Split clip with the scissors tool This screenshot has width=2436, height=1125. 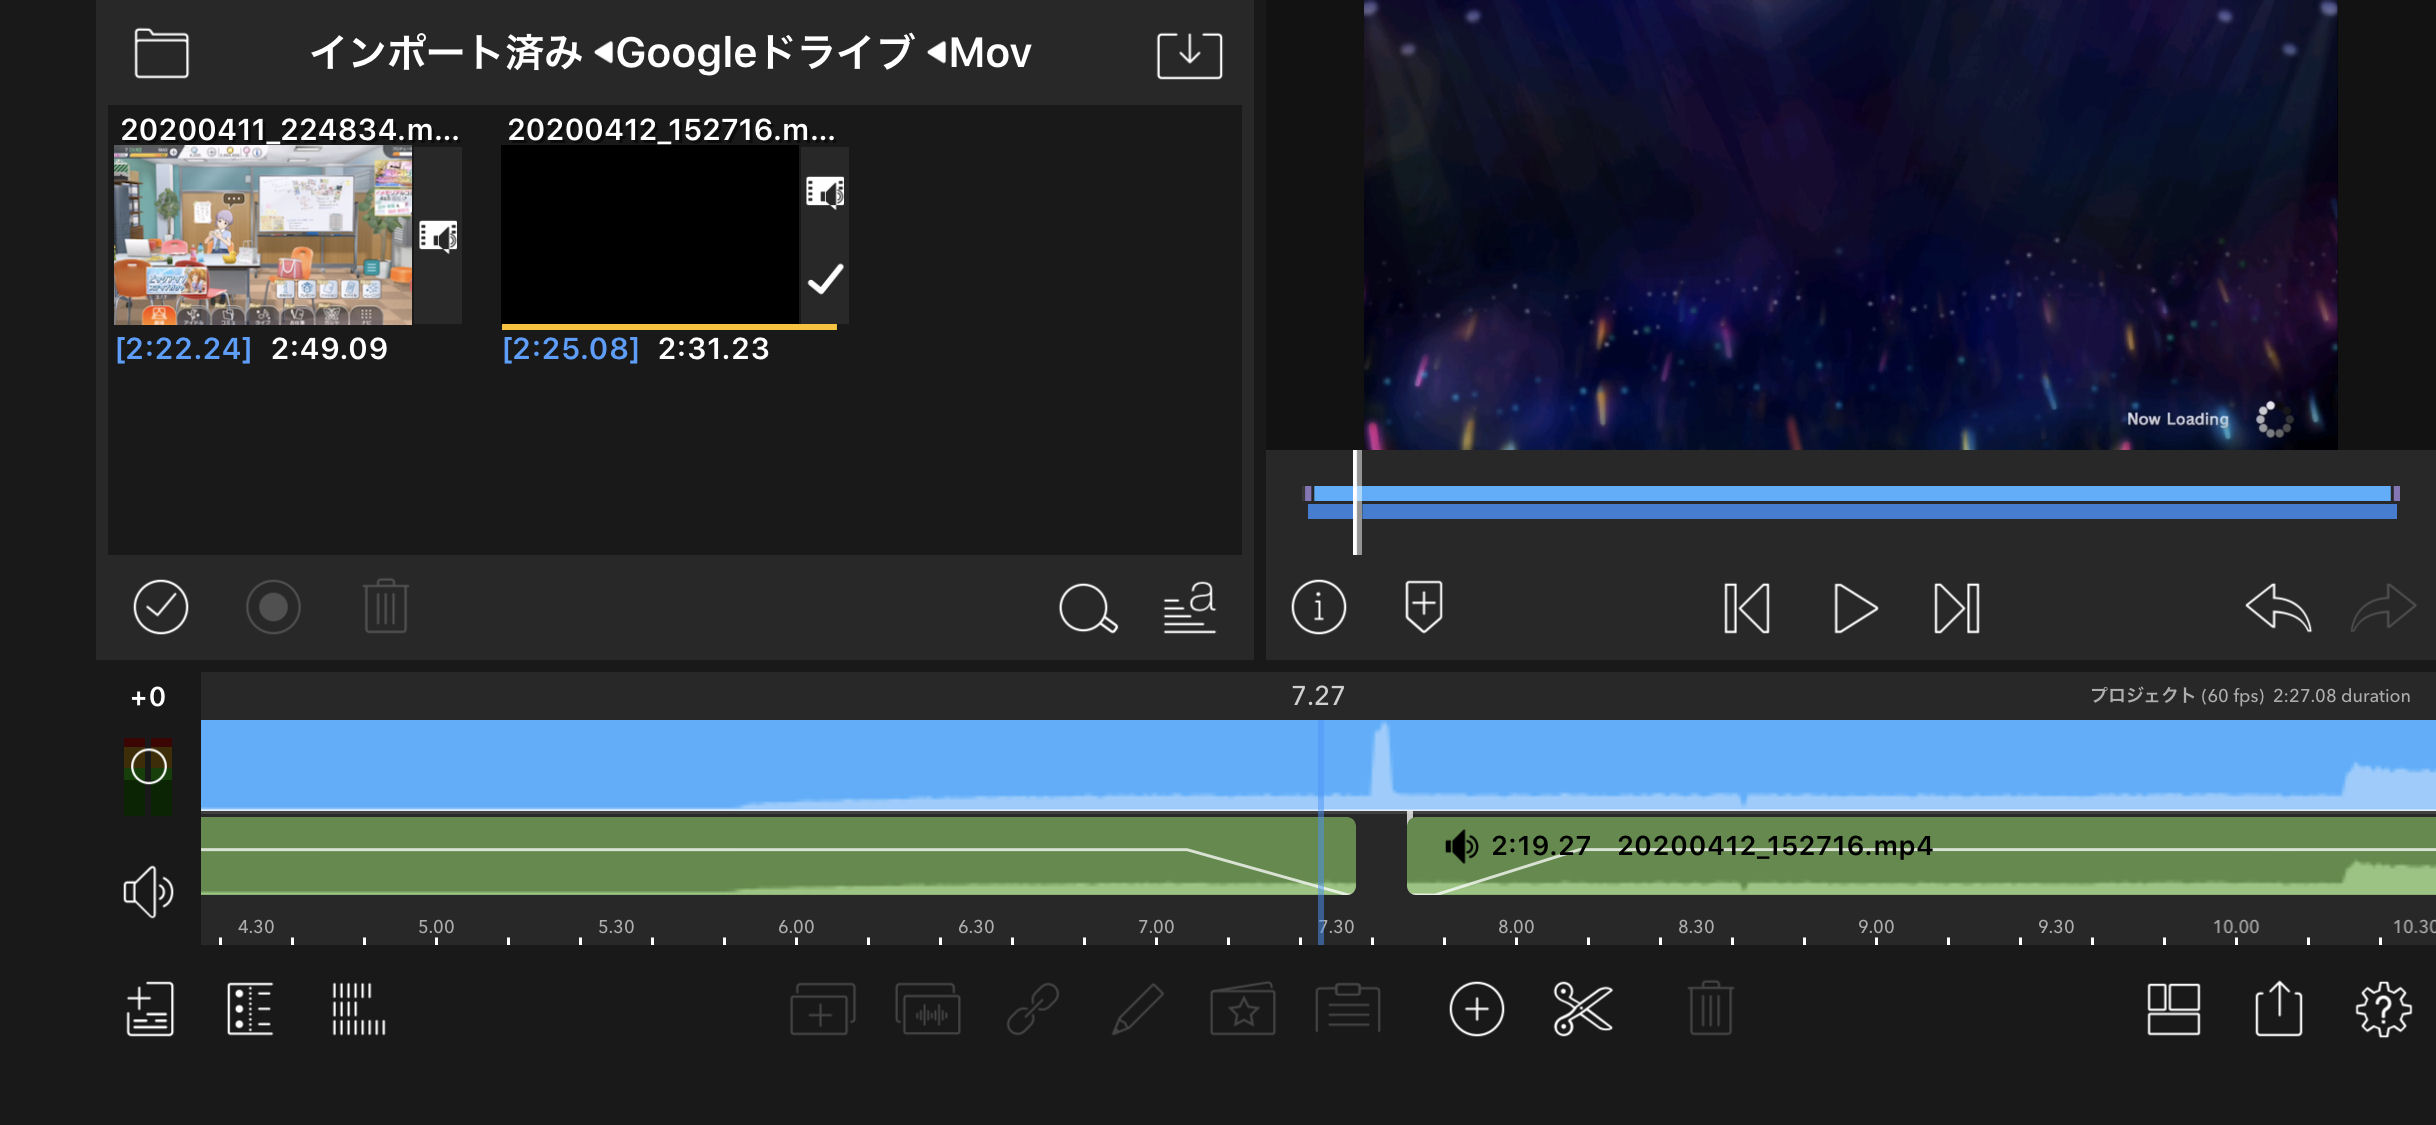pos(1582,1009)
